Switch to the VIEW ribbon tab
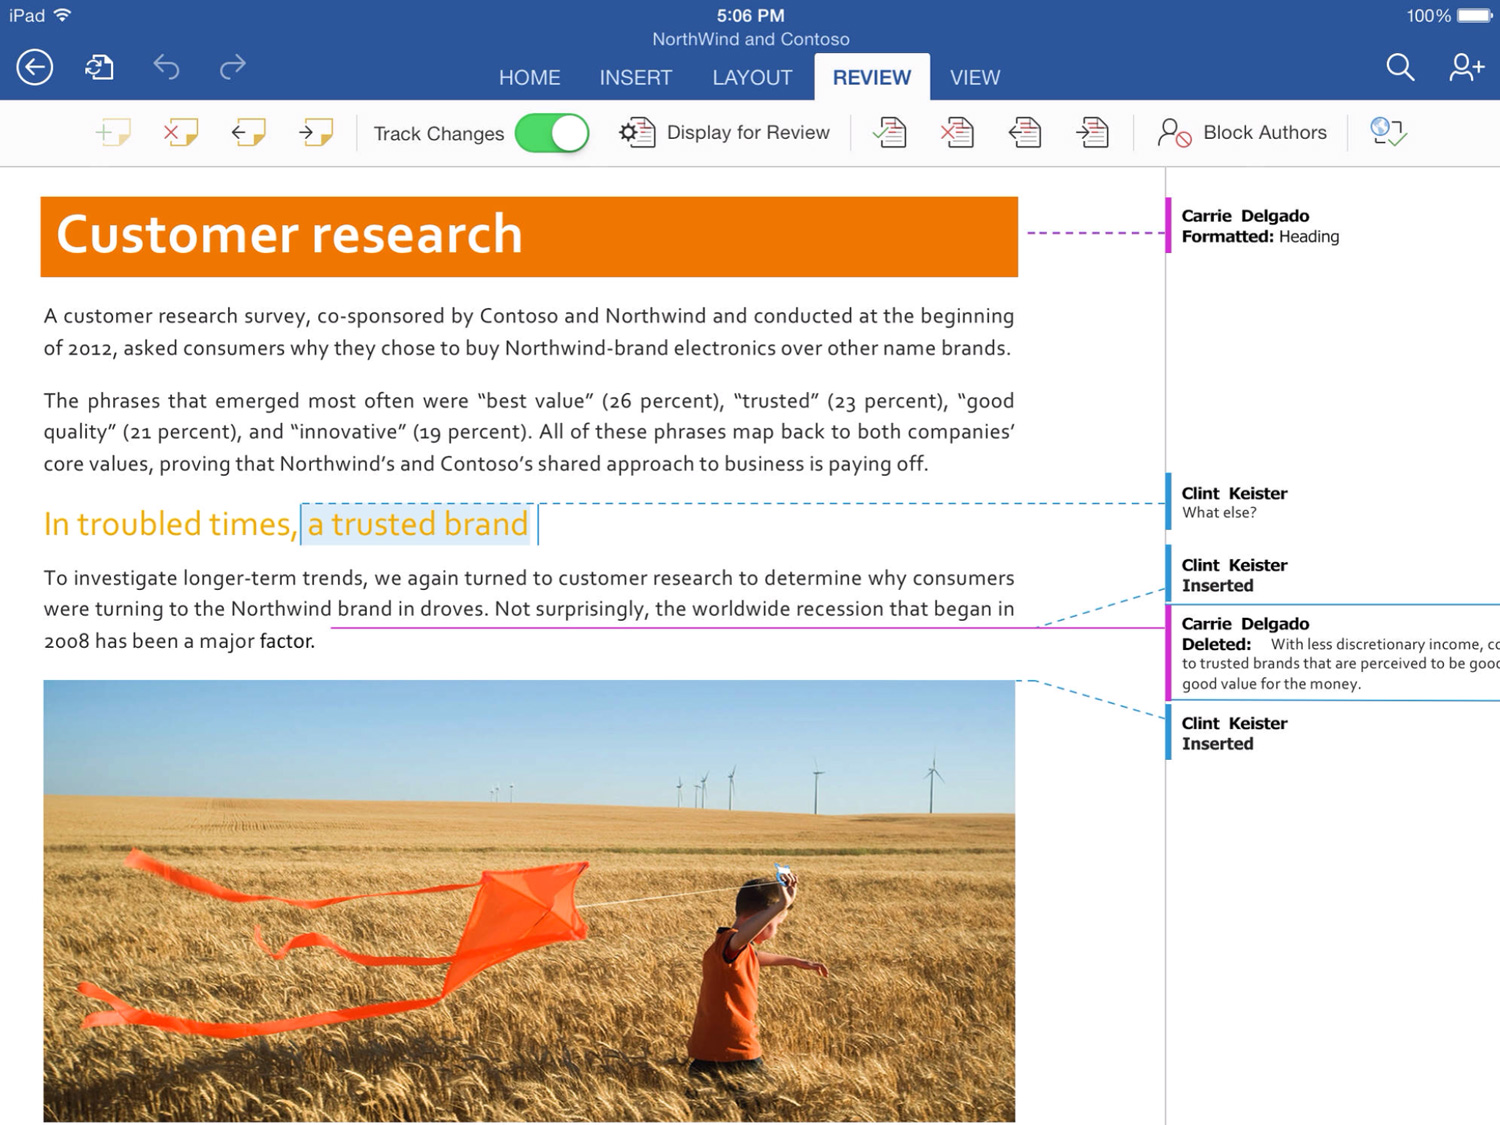 (x=974, y=77)
